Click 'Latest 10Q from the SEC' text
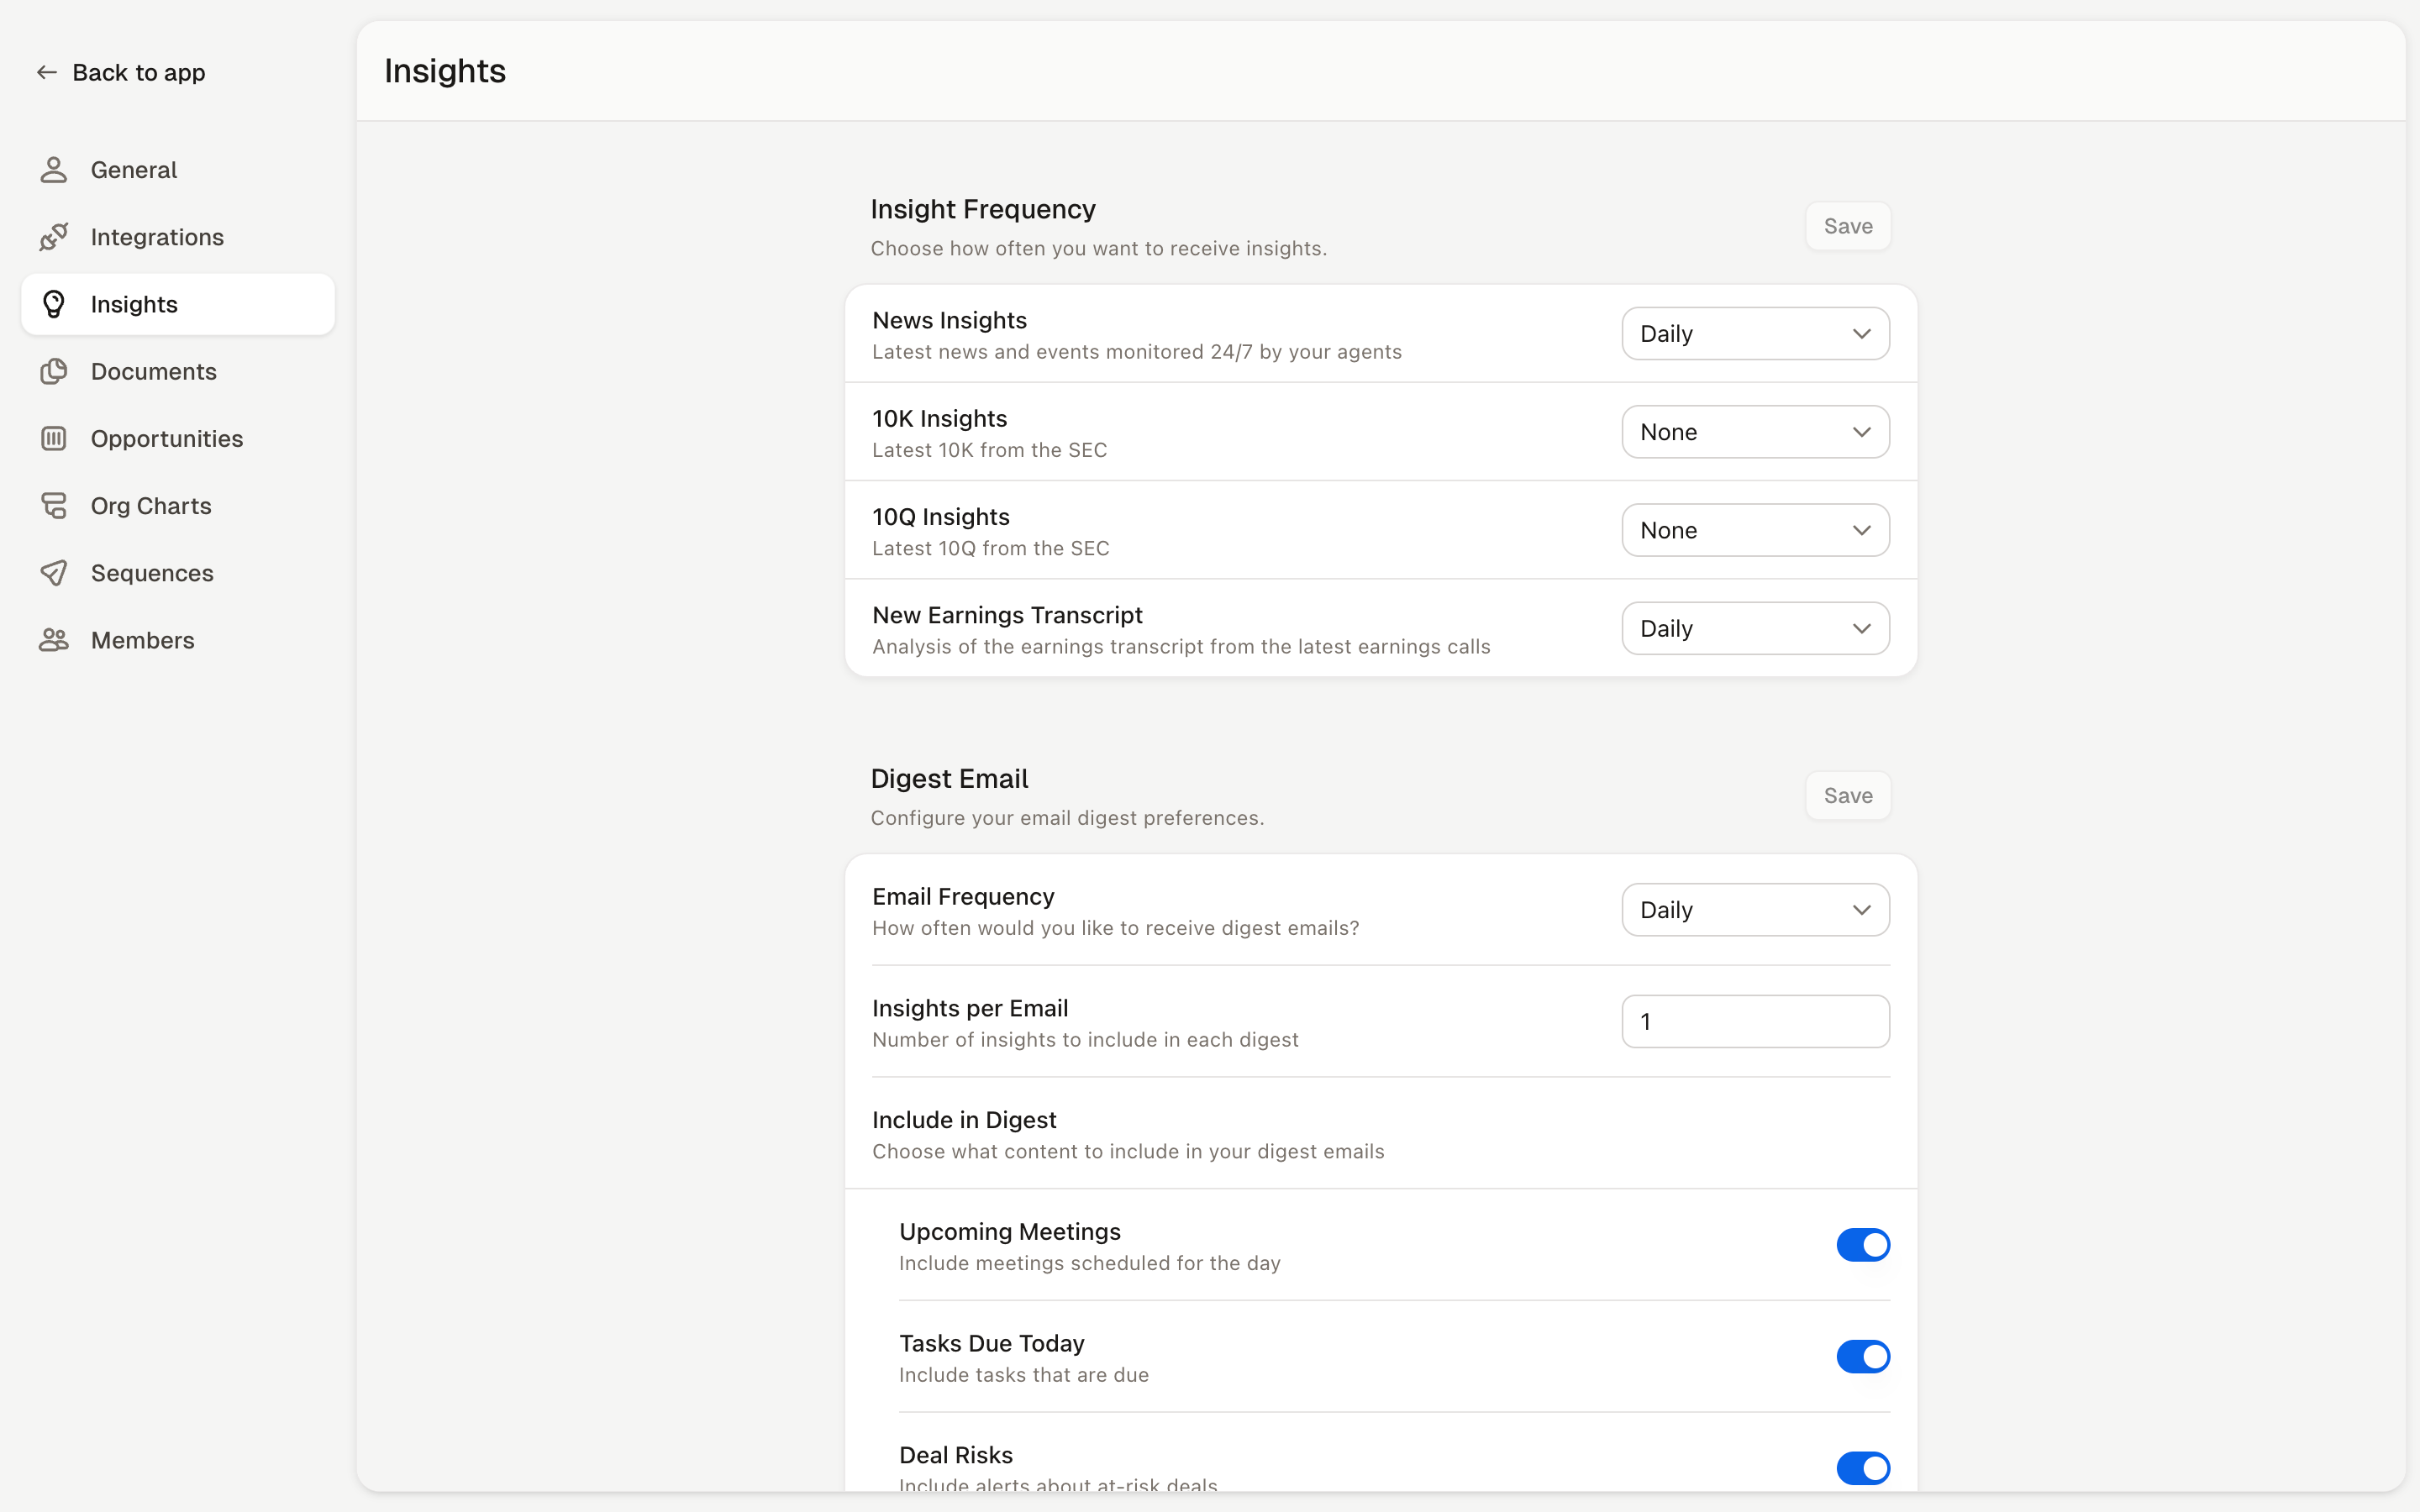Image resolution: width=2420 pixels, height=1512 pixels. (x=990, y=548)
